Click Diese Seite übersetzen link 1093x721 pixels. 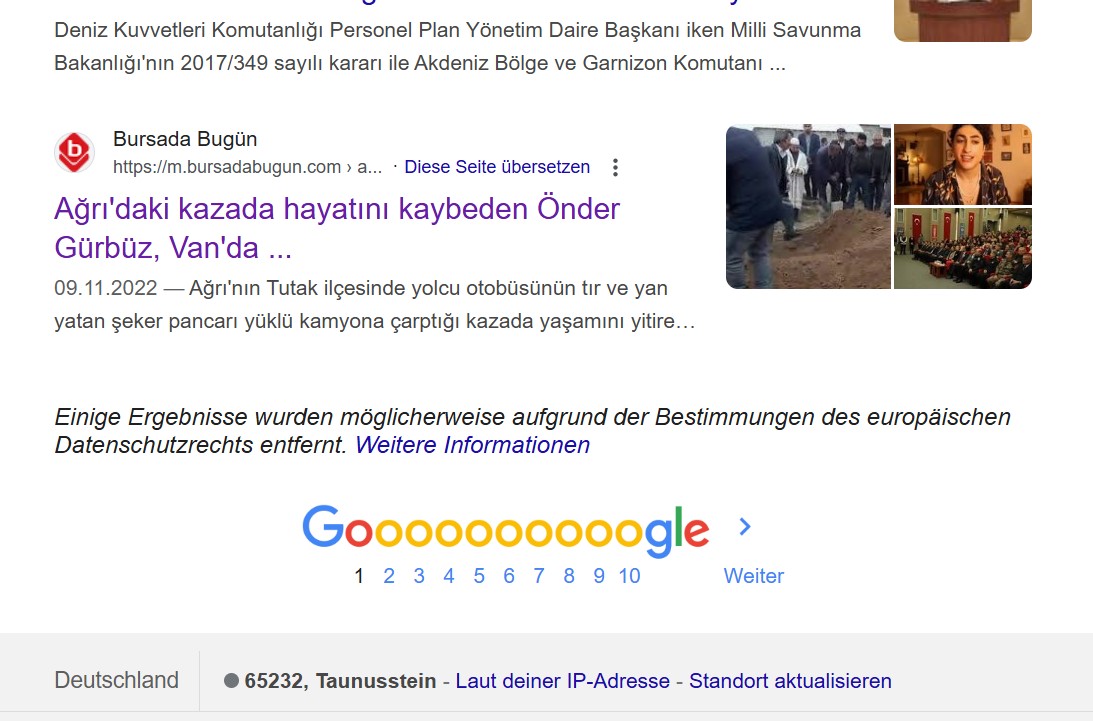click(x=497, y=167)
